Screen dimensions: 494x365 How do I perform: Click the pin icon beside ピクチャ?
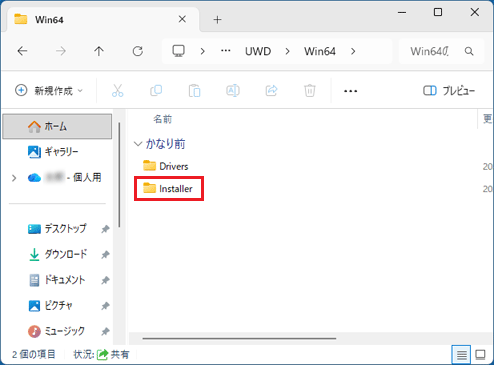click(x=105, y=306)
